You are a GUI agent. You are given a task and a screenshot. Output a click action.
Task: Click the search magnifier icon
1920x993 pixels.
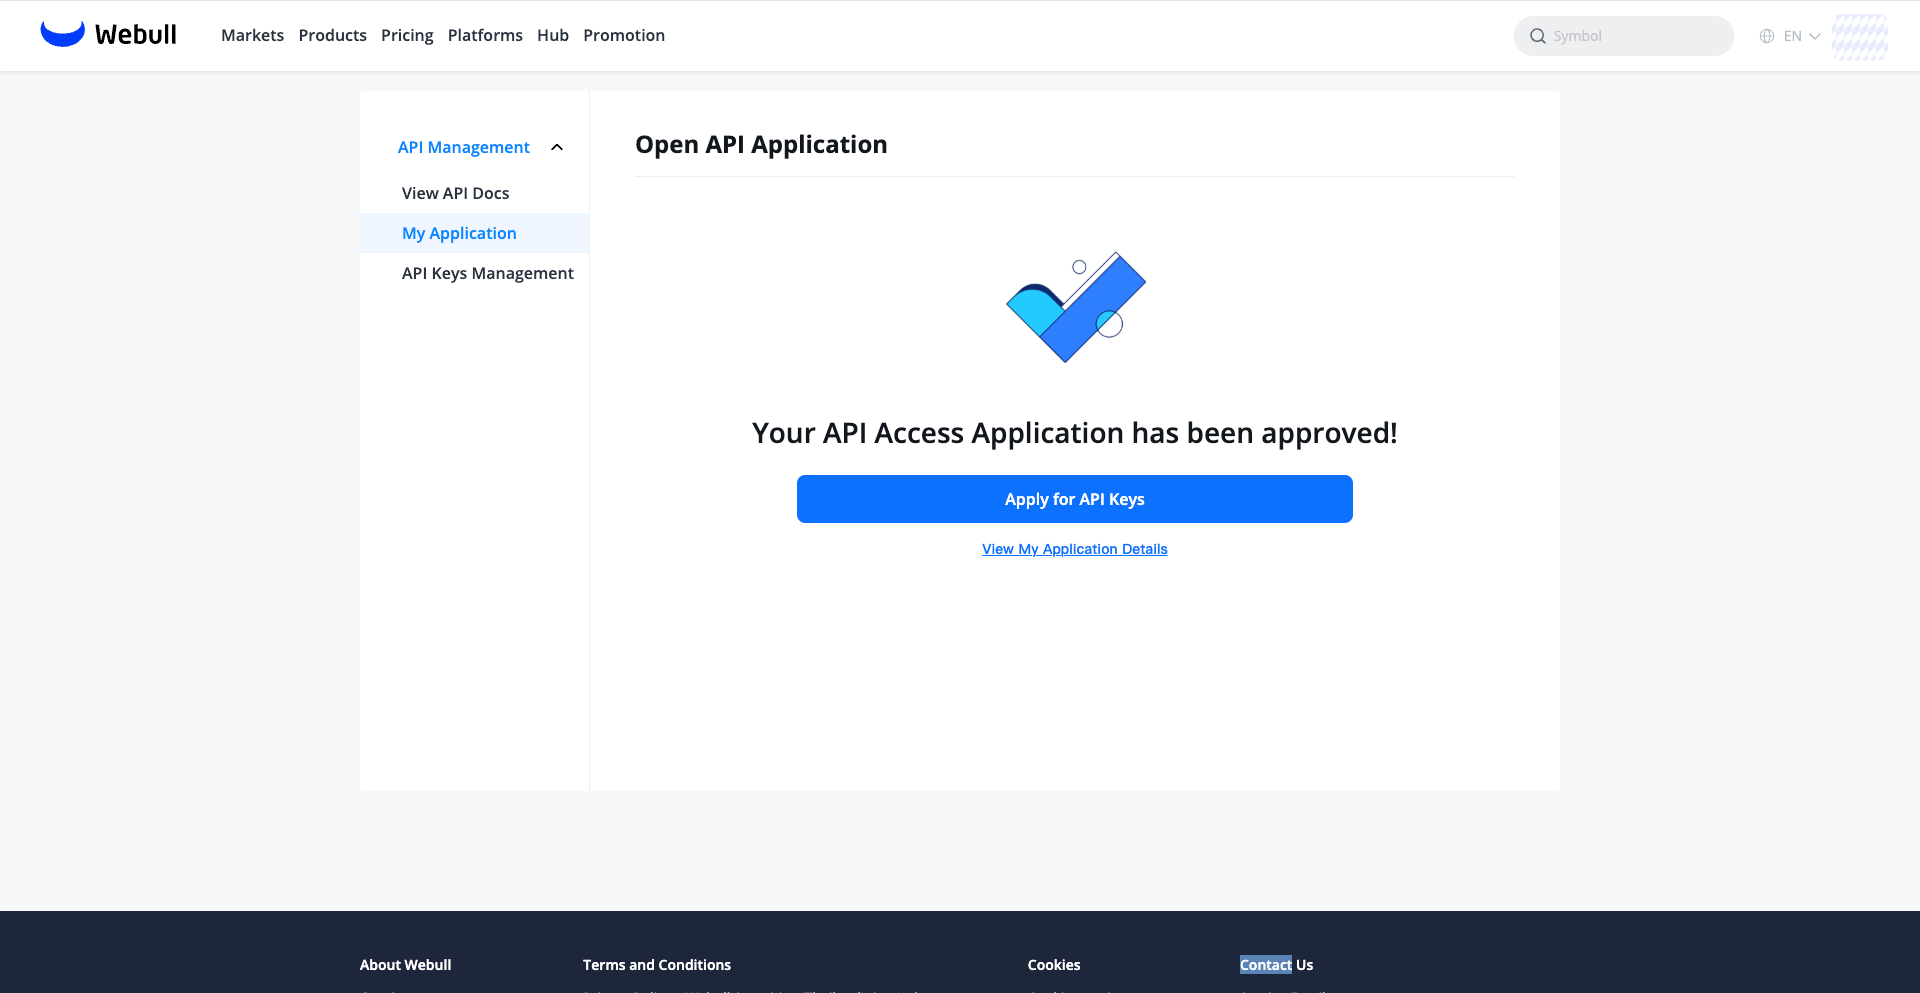click(x=1538, y=36)
